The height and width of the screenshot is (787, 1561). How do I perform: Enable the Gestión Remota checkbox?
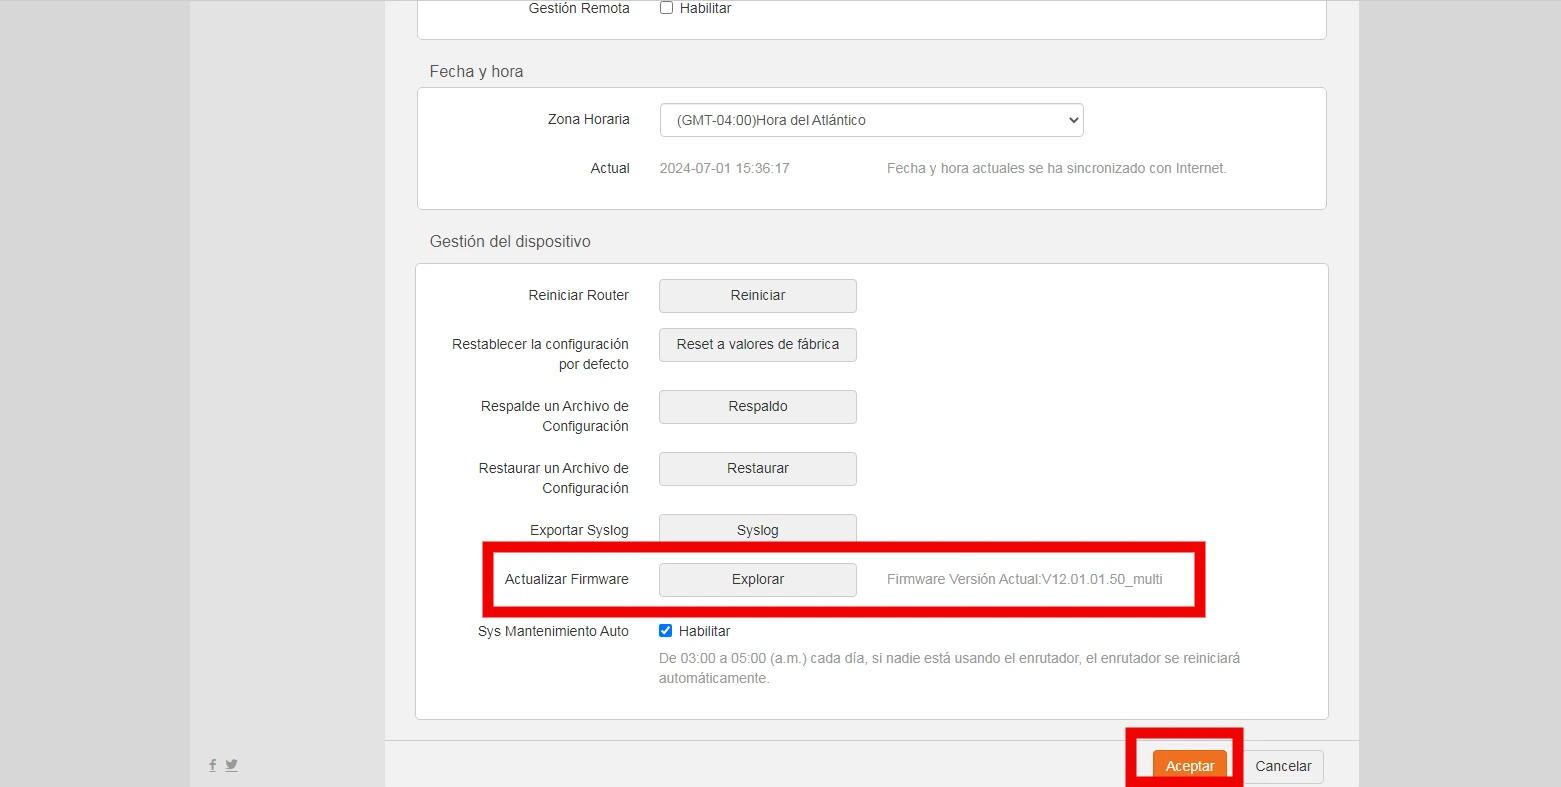(x=666, y=8)
